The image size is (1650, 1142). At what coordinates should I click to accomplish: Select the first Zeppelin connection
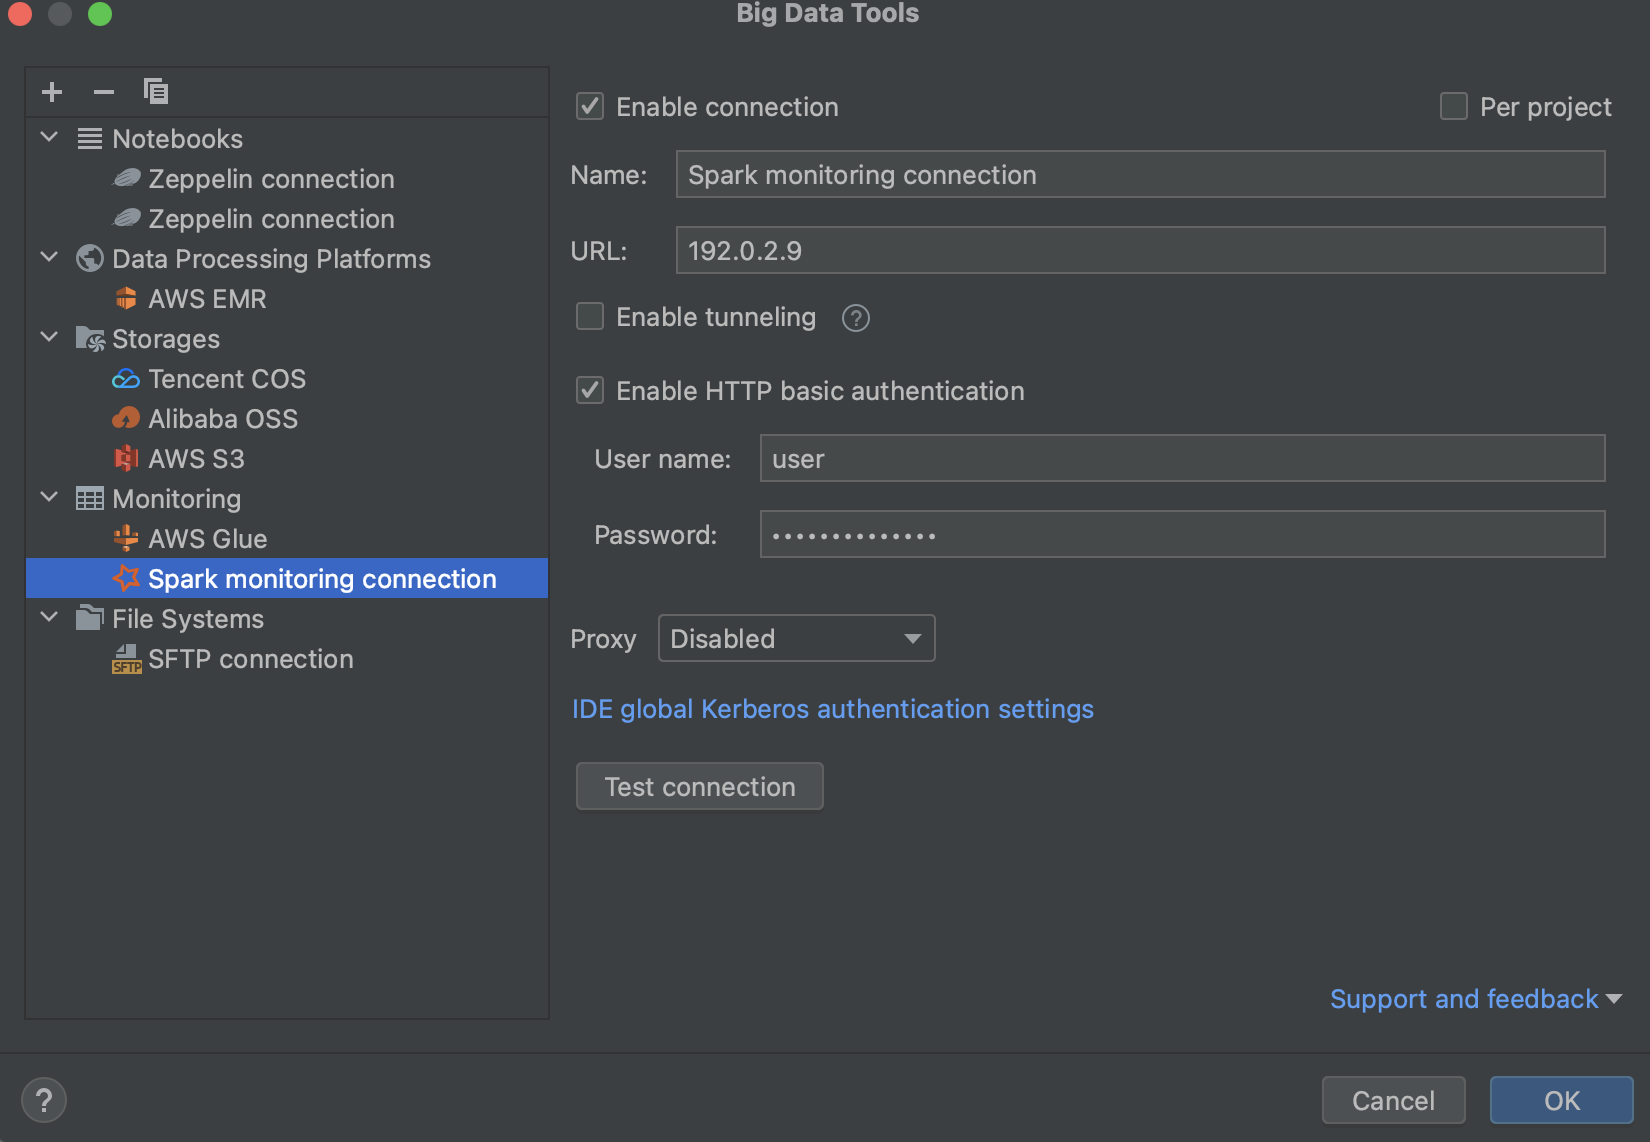click(x=271, y=179)
